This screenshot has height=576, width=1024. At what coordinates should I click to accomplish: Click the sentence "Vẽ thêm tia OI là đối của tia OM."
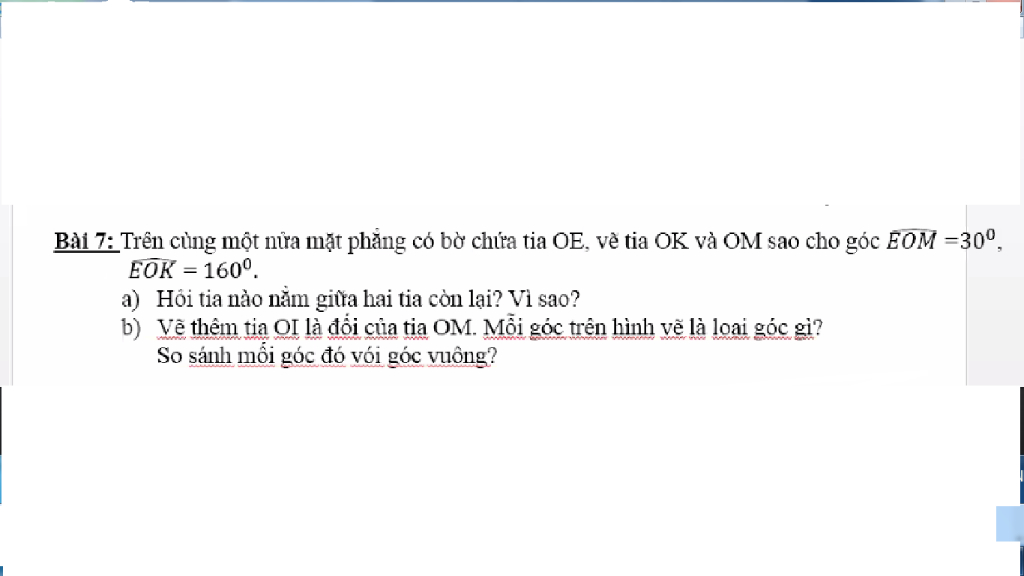pos(316,328)
